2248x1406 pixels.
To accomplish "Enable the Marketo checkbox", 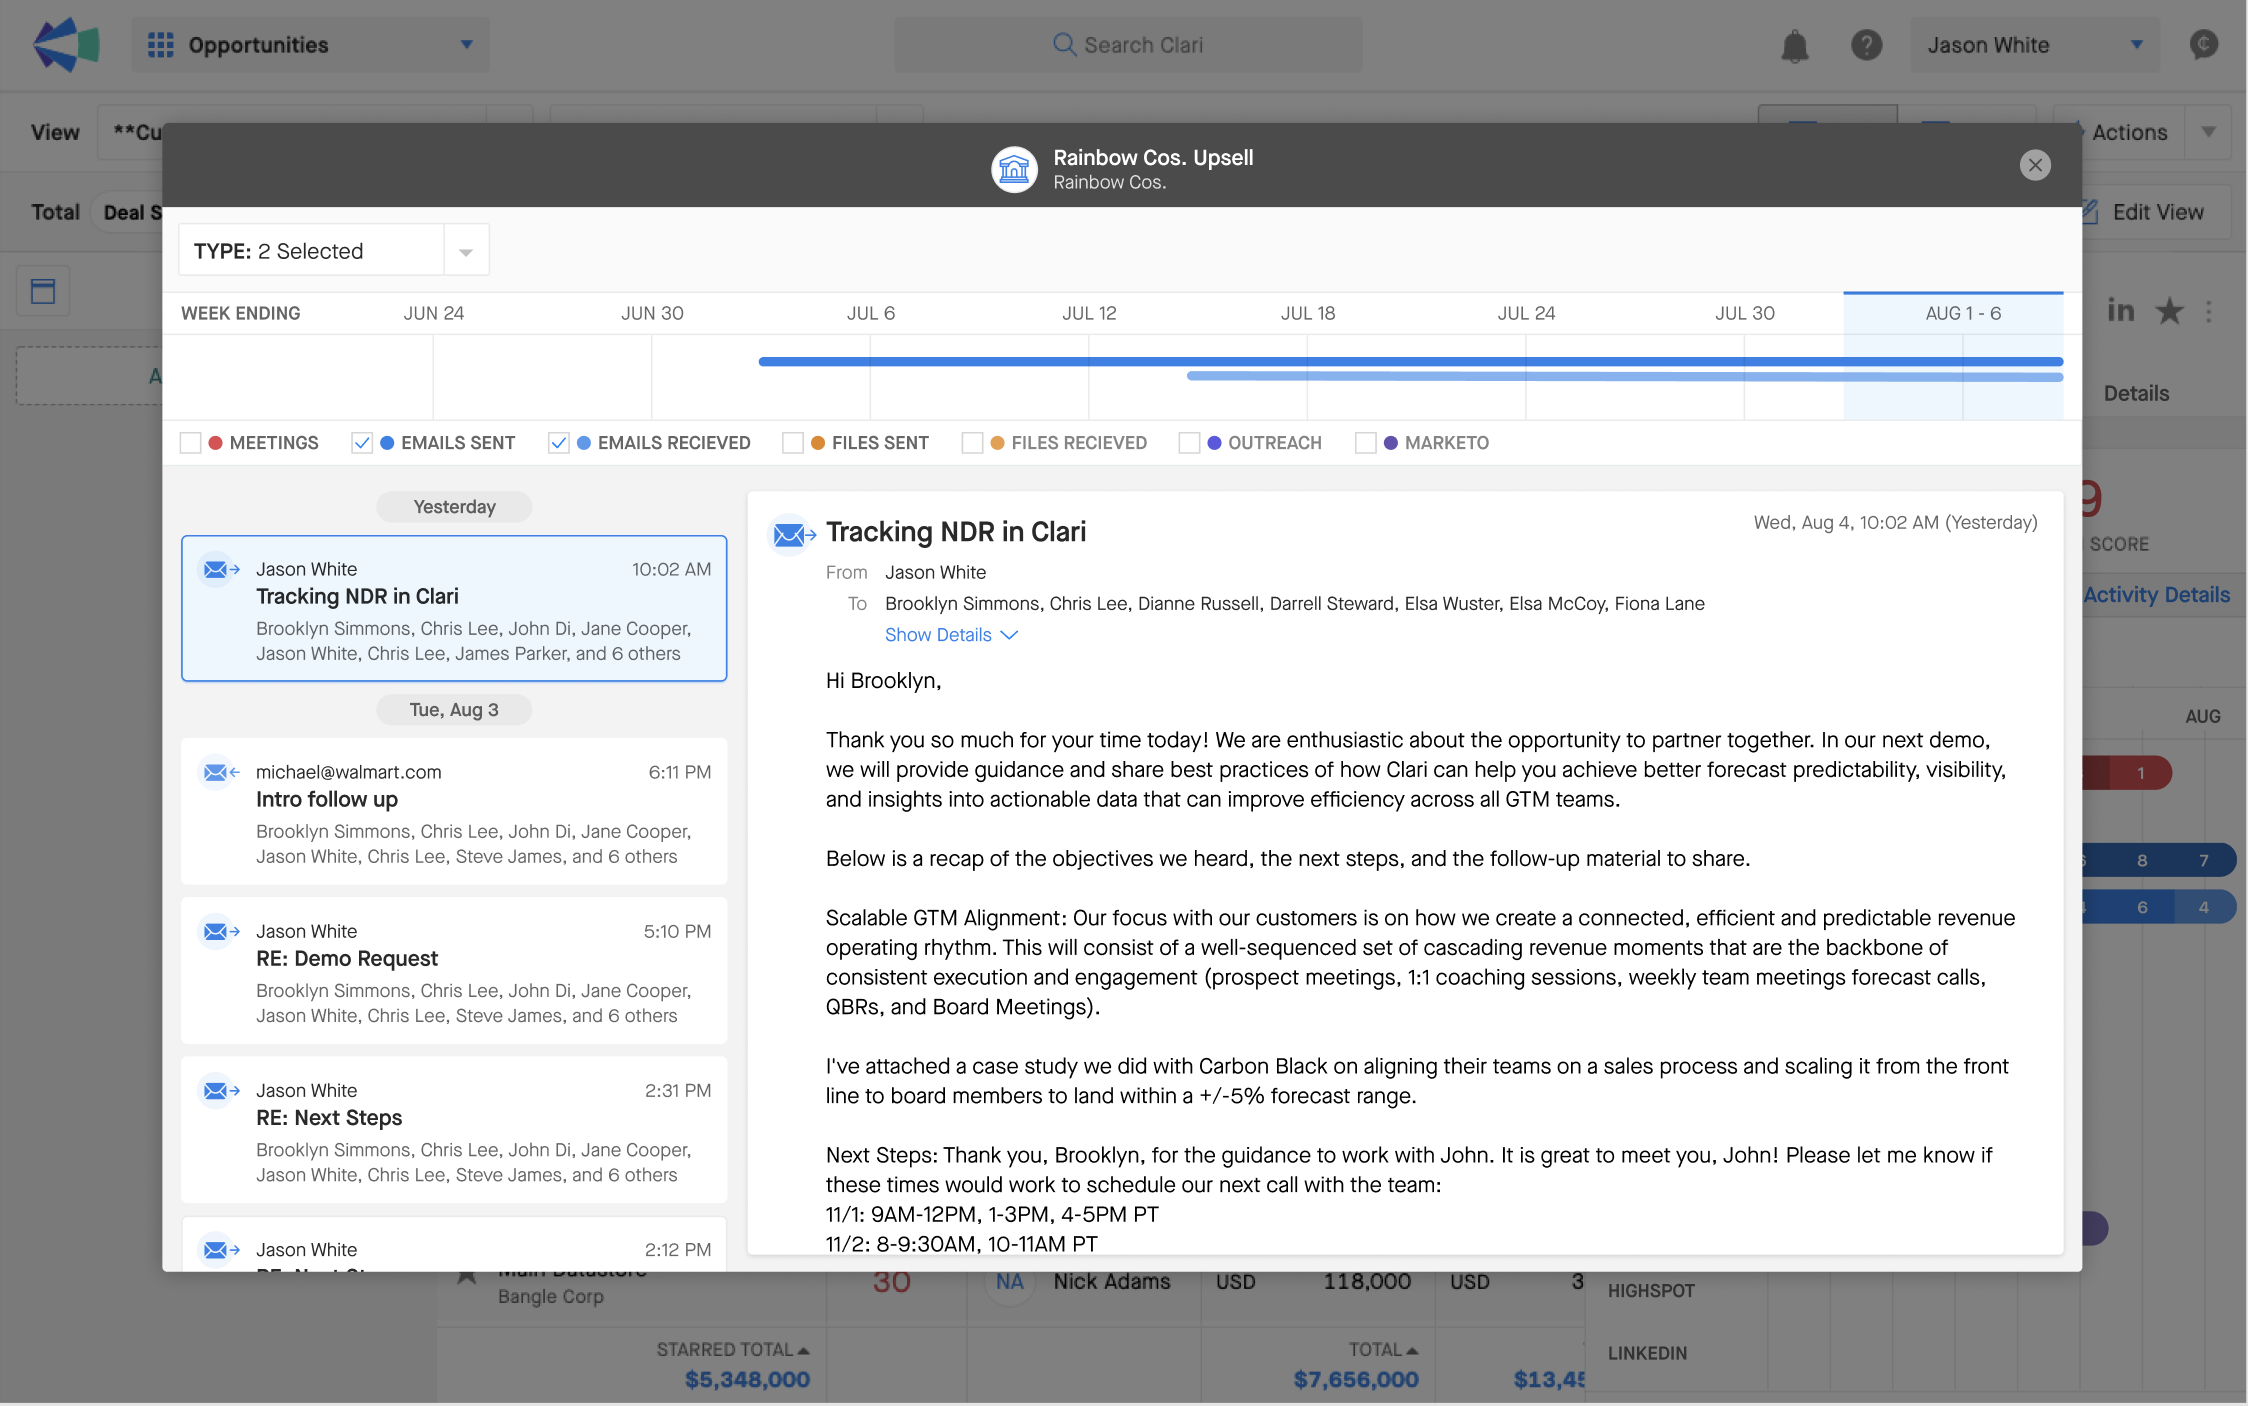I will (1365, 443).
